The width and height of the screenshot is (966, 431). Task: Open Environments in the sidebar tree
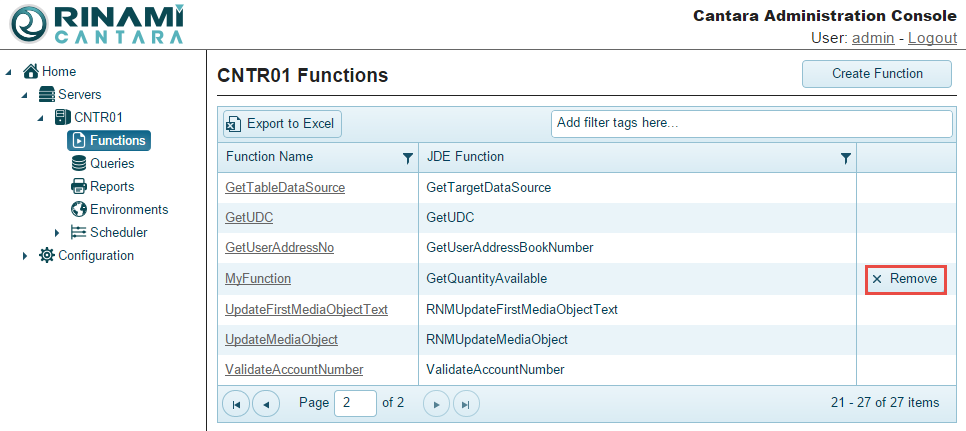click(128, 209)
